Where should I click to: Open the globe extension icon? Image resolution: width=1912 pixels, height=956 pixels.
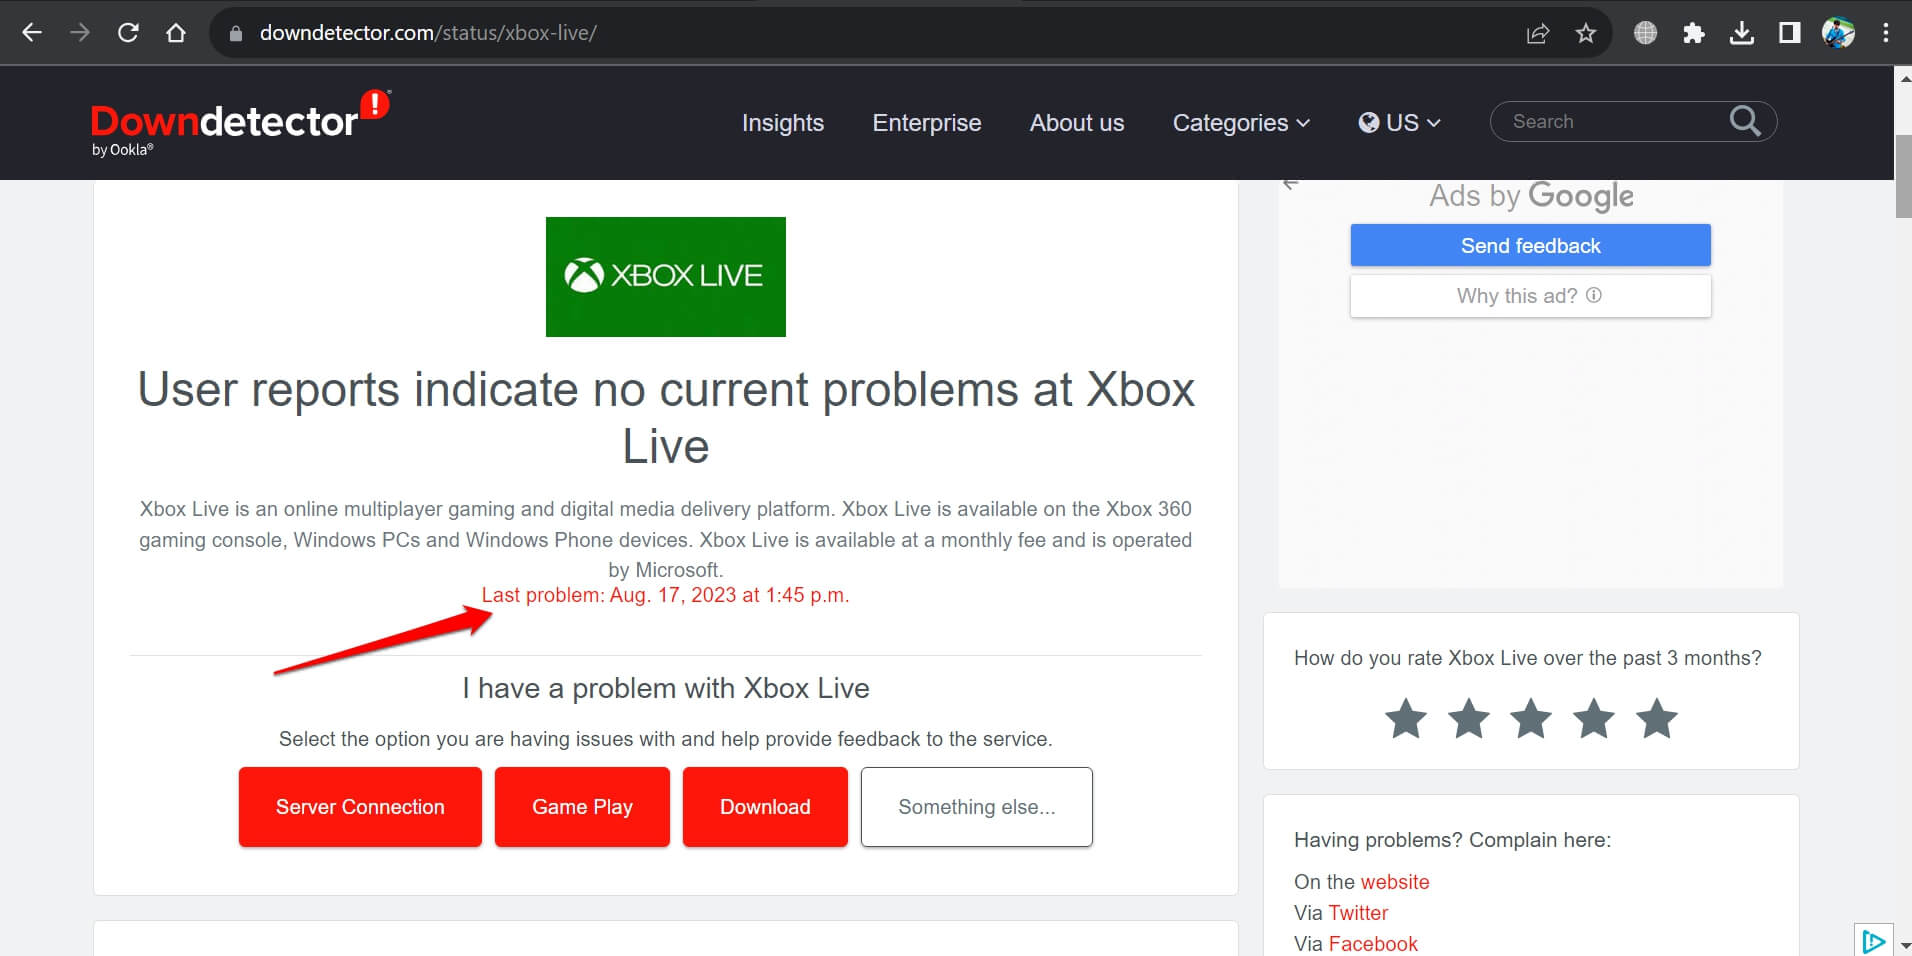click(1645, 33)
